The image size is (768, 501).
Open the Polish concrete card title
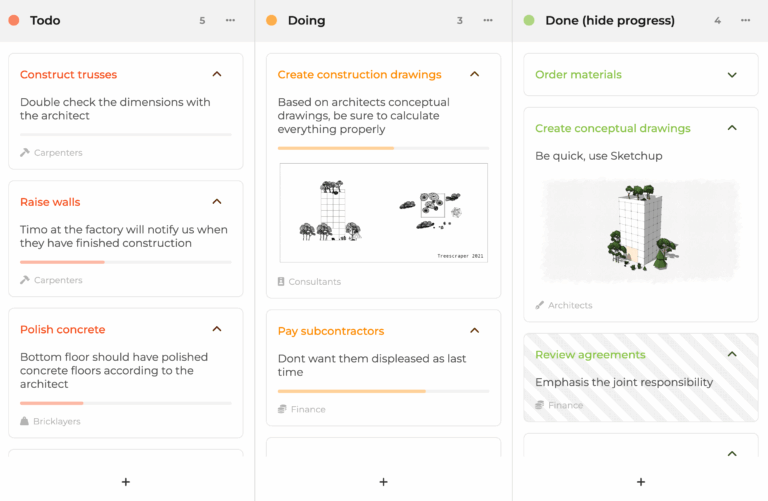(62, 329)
